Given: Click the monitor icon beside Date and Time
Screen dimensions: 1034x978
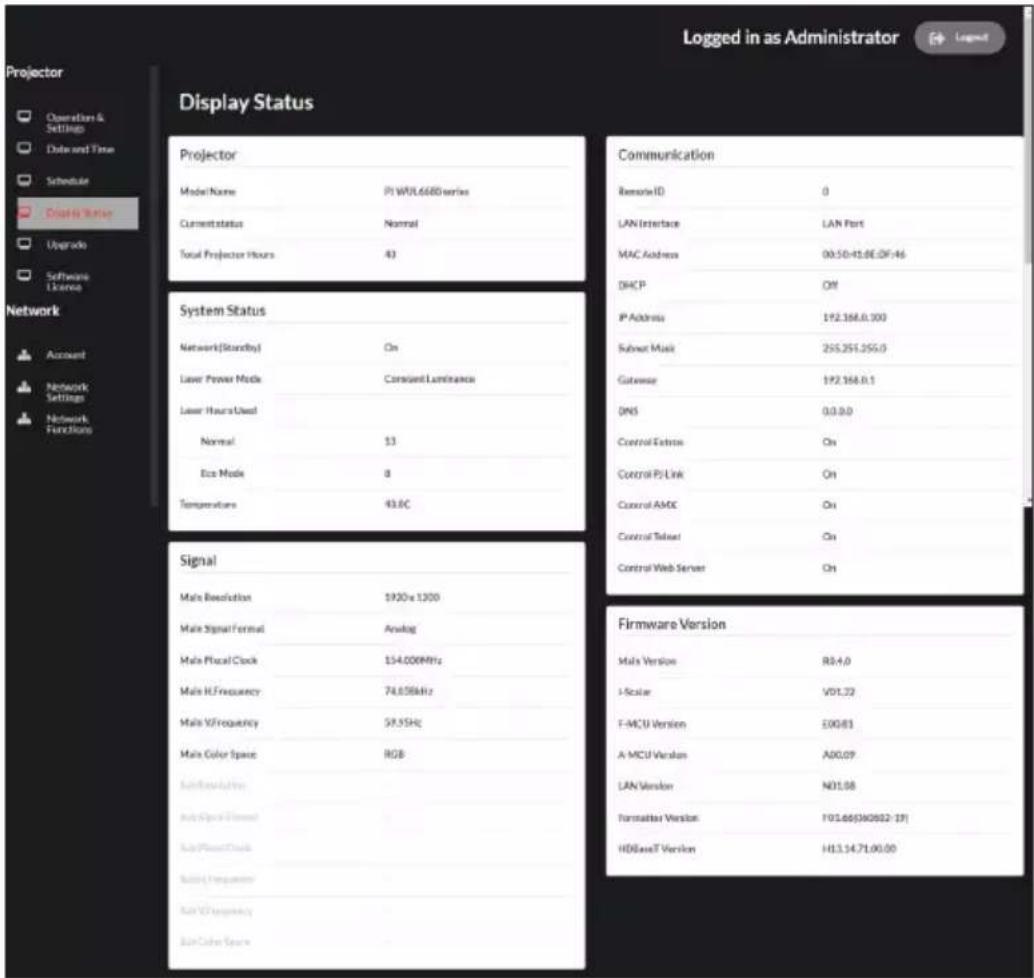Looking at the screenshot, I should coord(24,148).
